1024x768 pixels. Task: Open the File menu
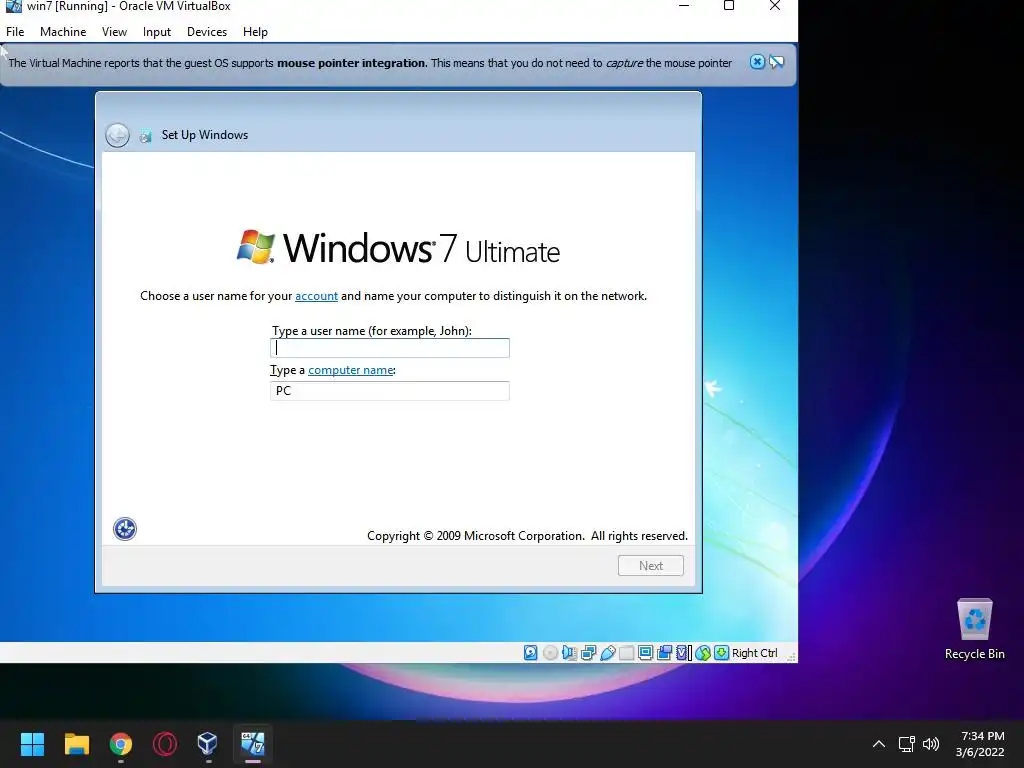click(x=15, y=31)
